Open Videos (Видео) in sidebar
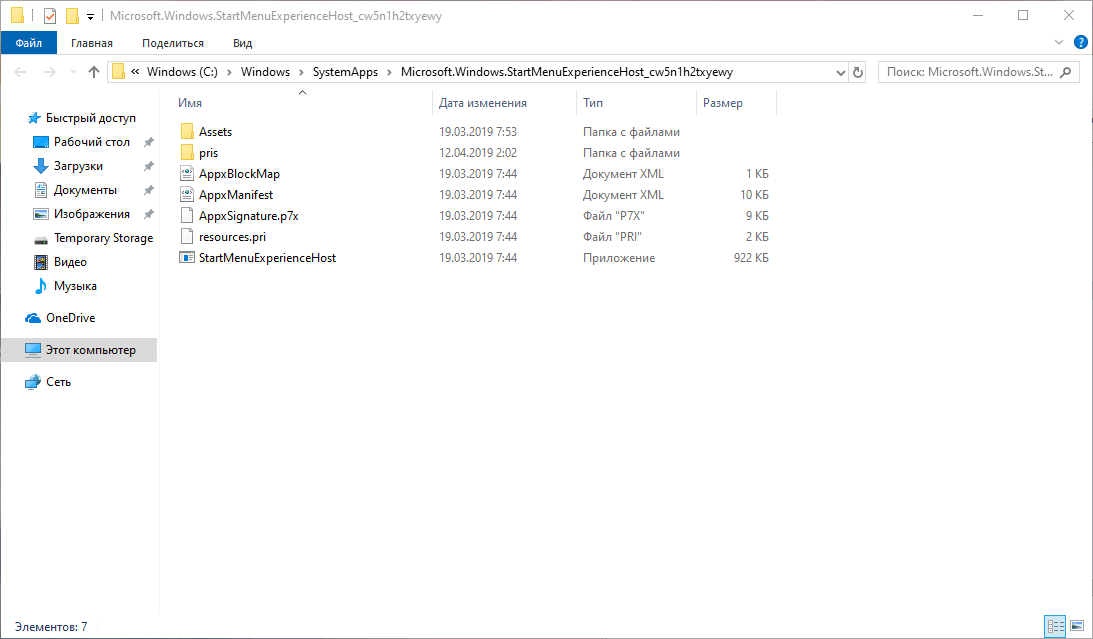 (70, 262)
